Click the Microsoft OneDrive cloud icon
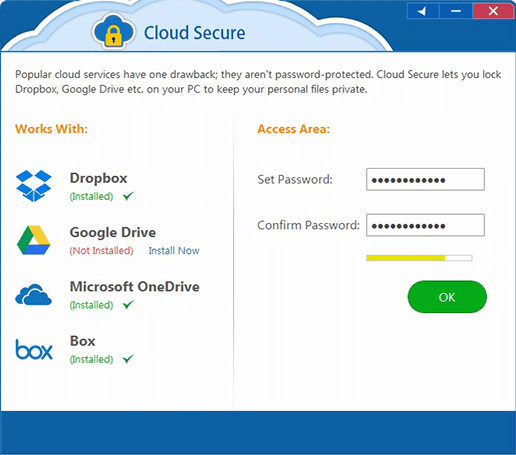The width and height of the screenshot is (516, 455). click(33, 295)
